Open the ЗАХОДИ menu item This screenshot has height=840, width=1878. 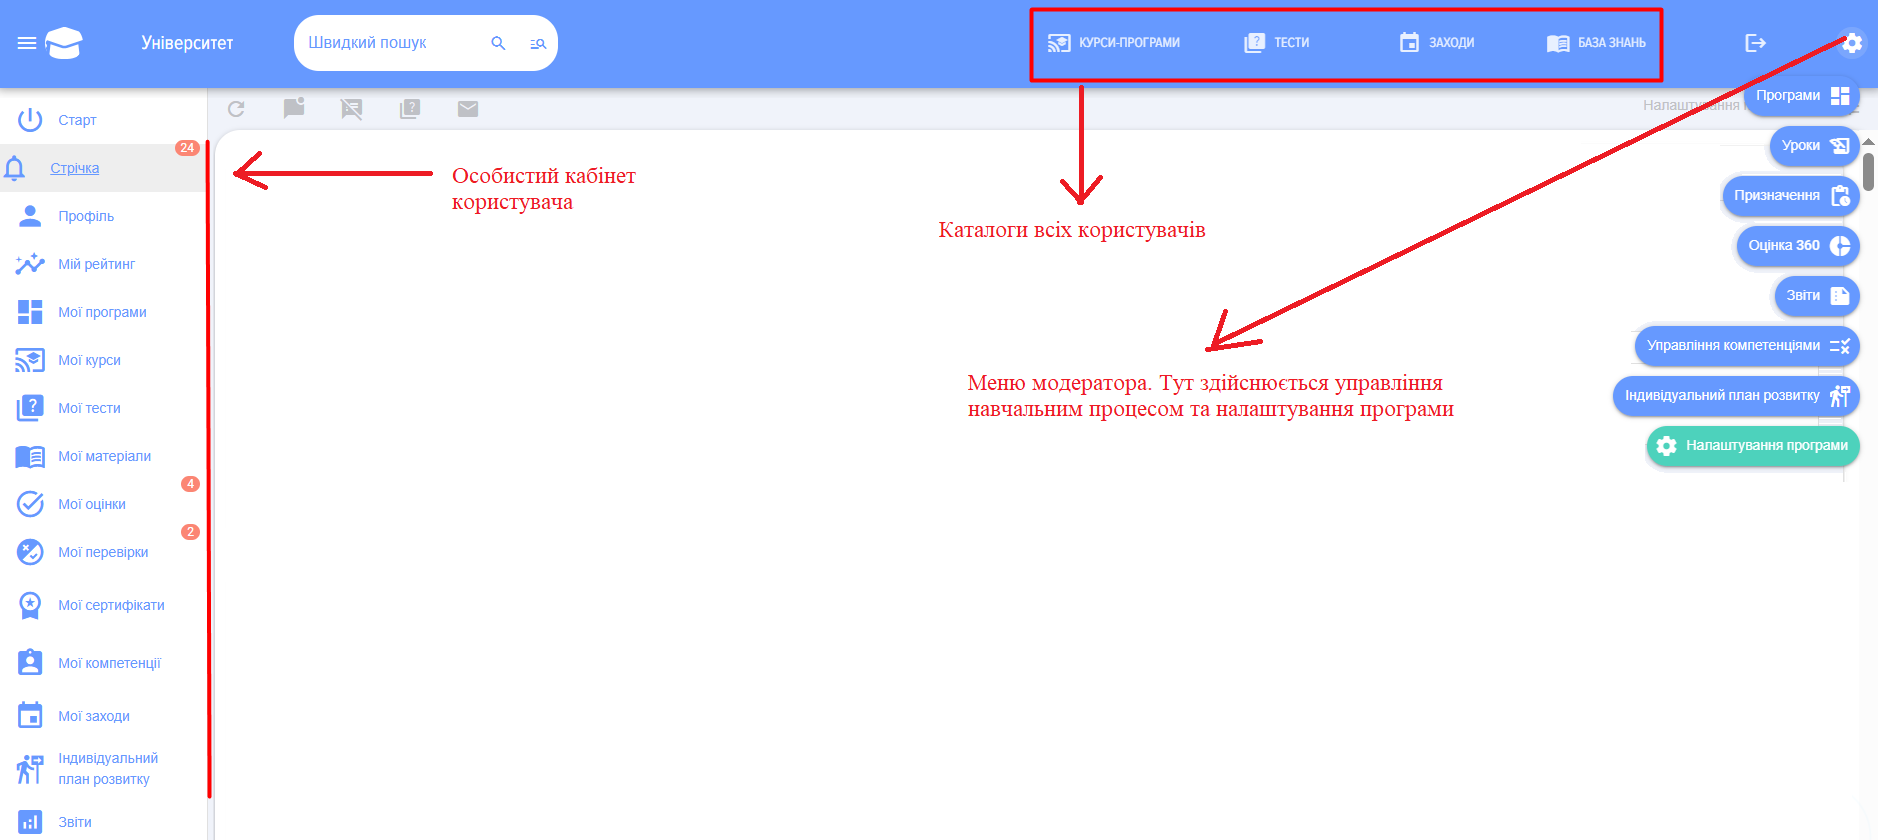coord(1437,43)
